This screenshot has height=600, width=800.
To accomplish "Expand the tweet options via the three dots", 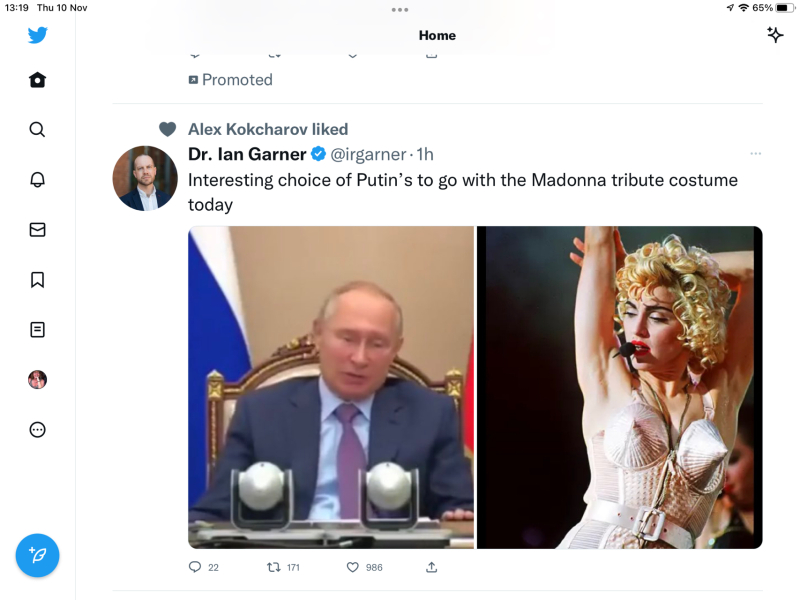I will (756, 153).
